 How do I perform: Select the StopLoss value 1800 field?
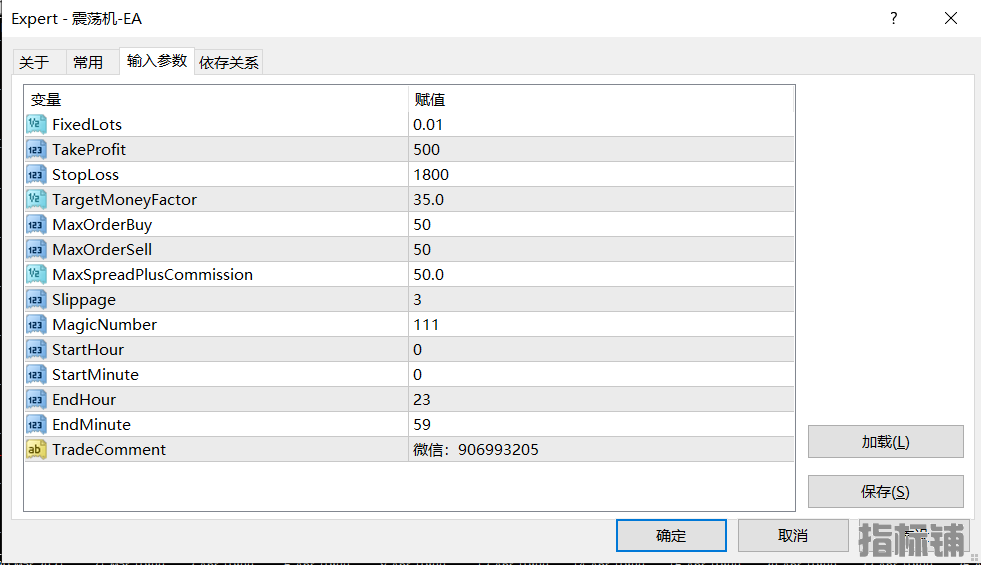click(x=600, y=174)
